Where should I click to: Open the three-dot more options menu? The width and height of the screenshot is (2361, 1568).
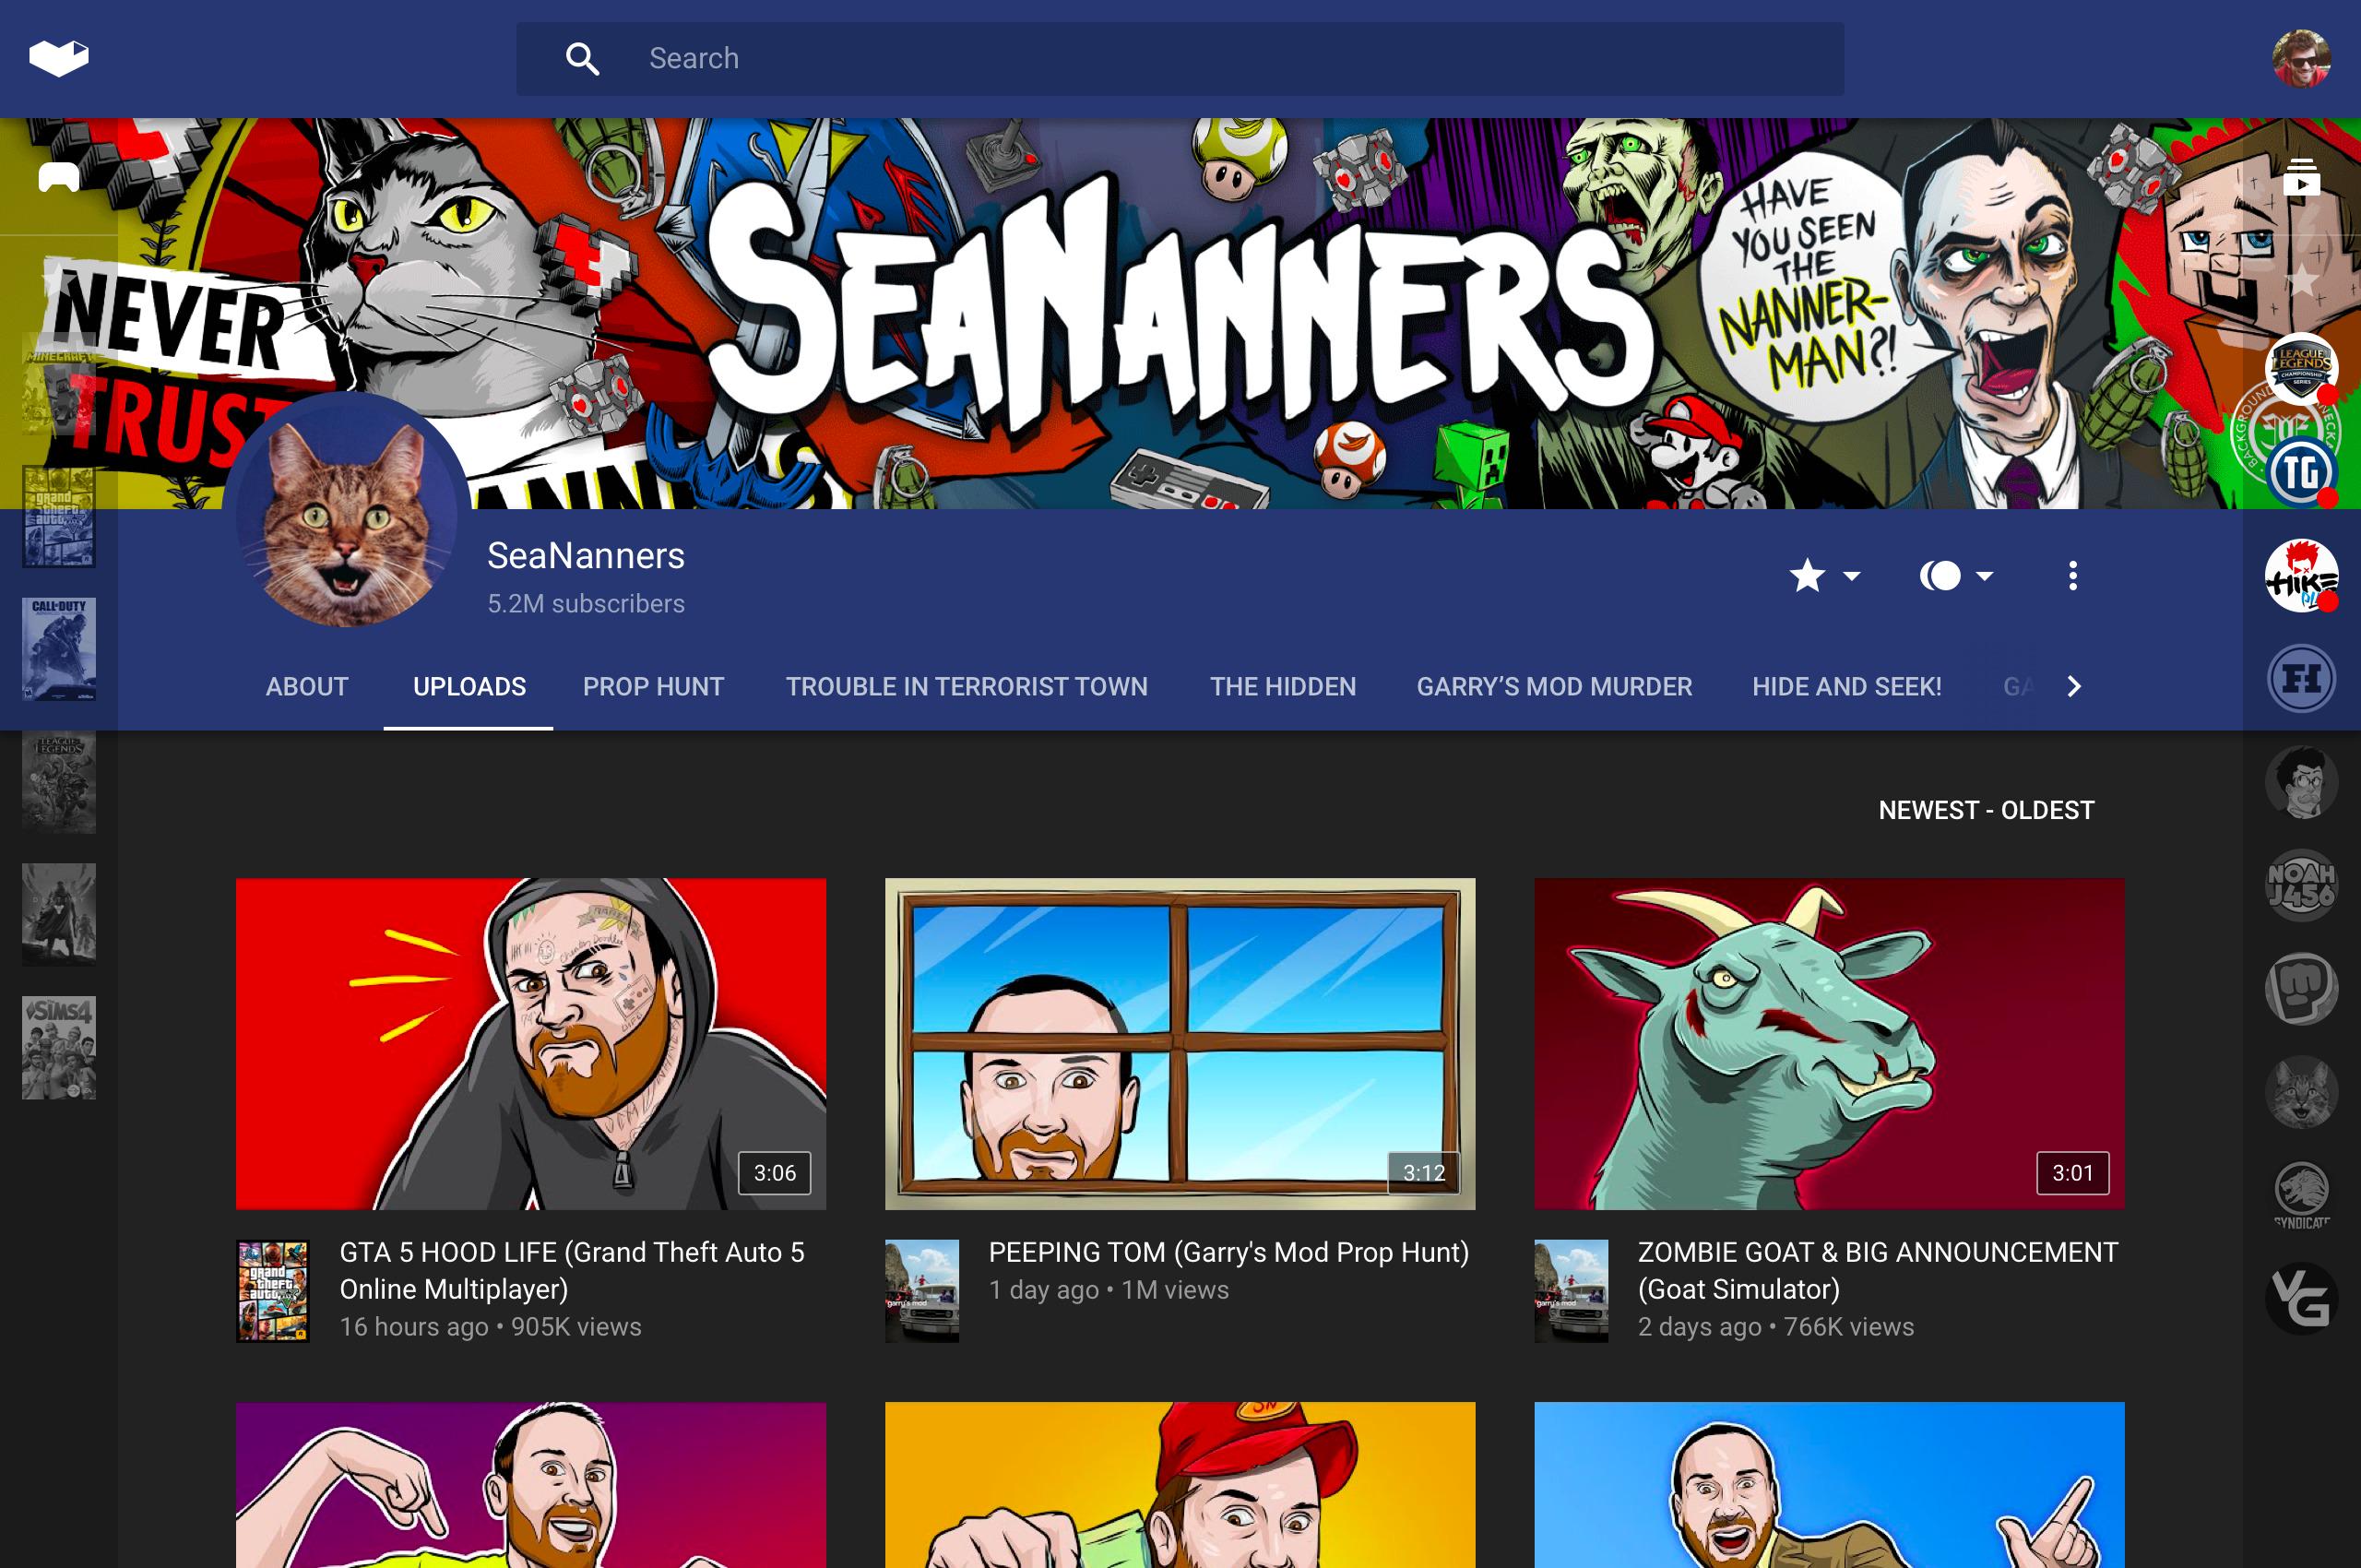click(x=2072, y=576)
